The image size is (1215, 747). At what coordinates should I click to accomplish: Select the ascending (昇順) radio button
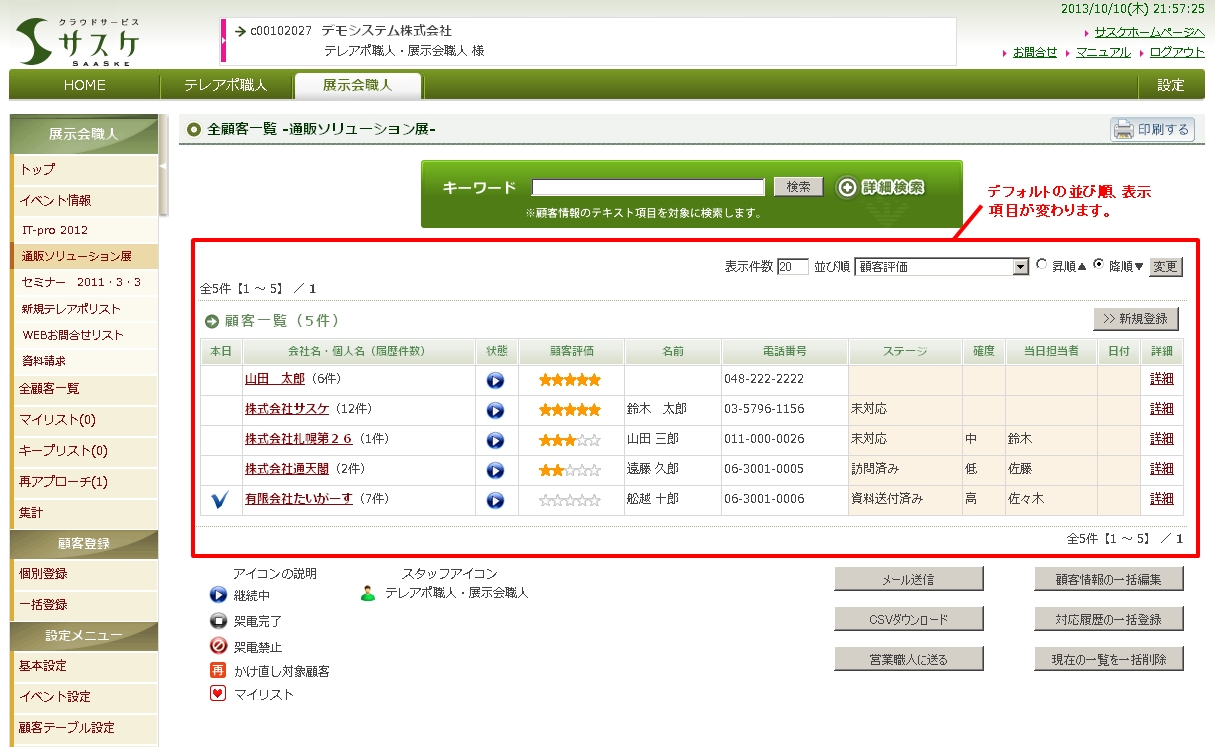(1042, 265)
